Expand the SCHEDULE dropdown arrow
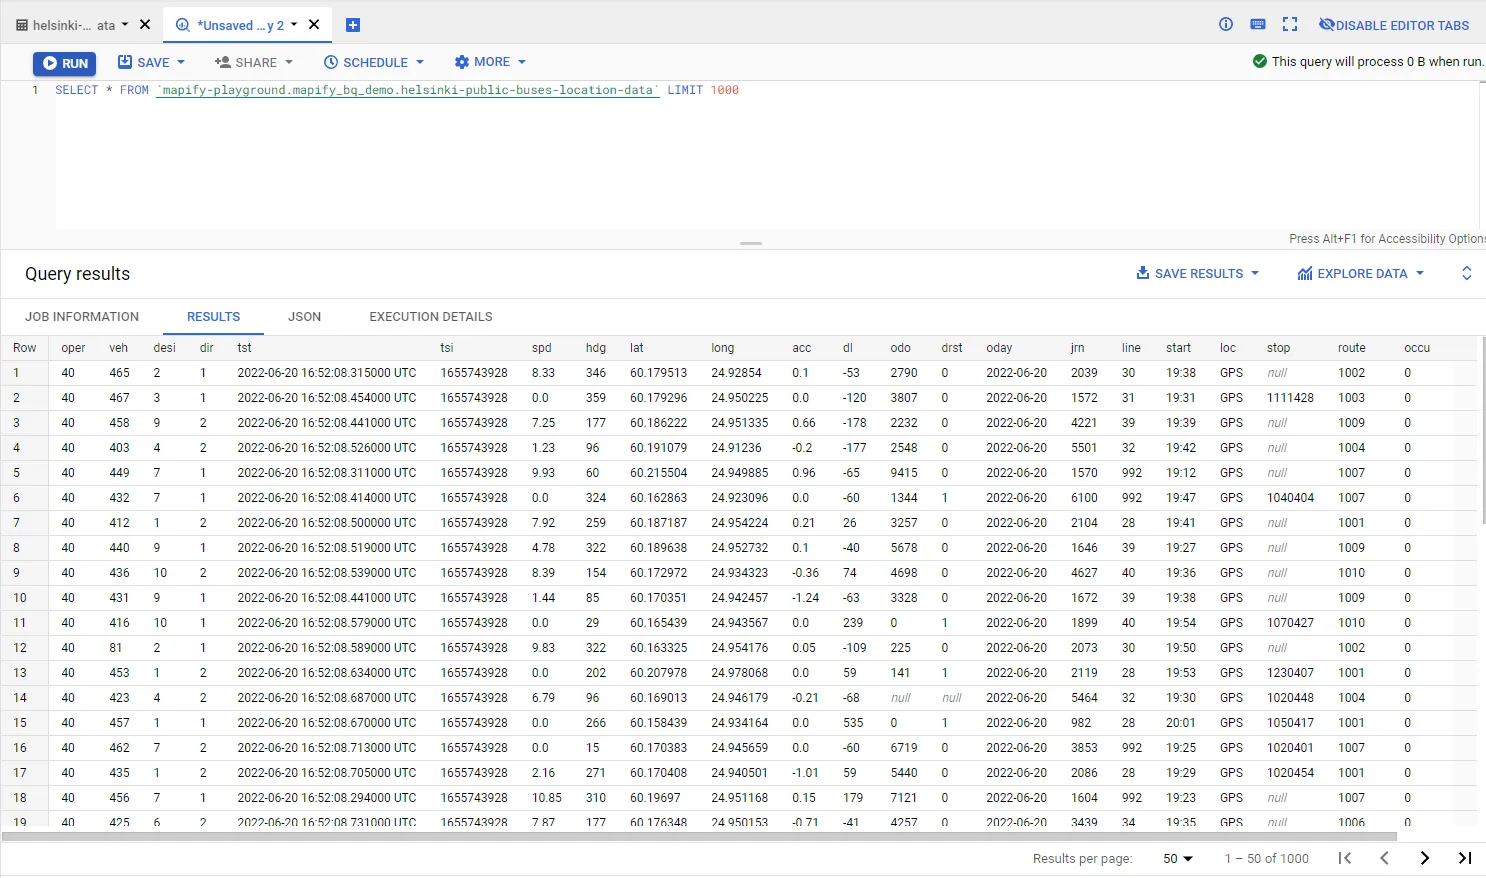The width and height of the screenshot is (1486, 878). pyautogui.click(x=420, y=62)
